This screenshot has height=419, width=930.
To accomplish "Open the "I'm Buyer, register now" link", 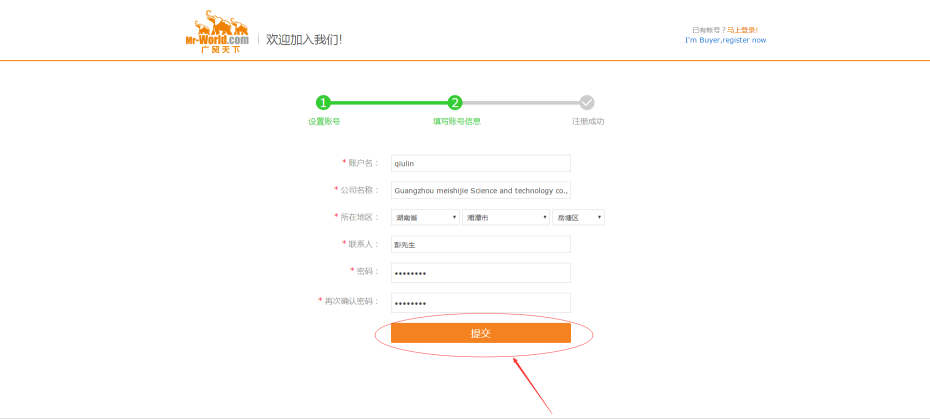I will click(726, 40).
